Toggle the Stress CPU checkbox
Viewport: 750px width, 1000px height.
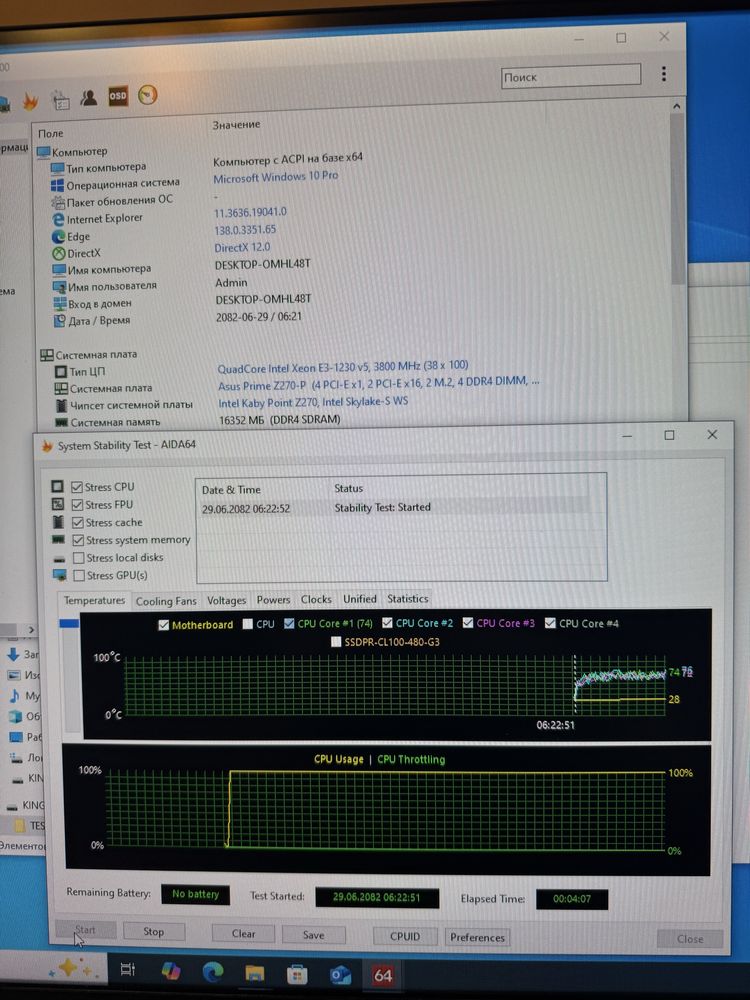pos(77,487)
